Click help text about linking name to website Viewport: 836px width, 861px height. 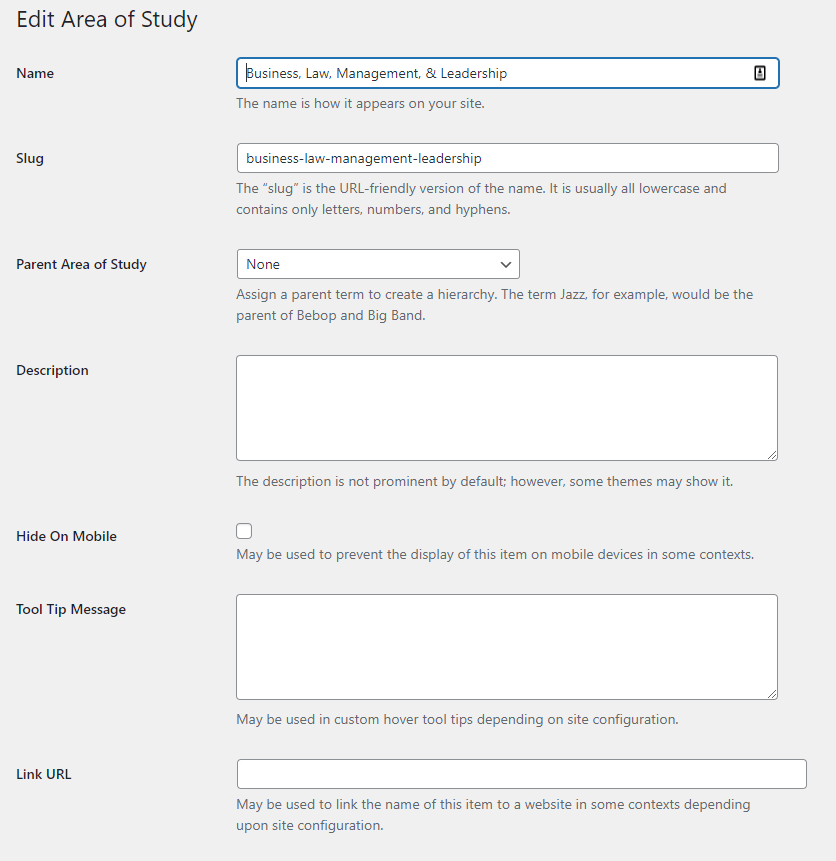[x=493, y=815]
